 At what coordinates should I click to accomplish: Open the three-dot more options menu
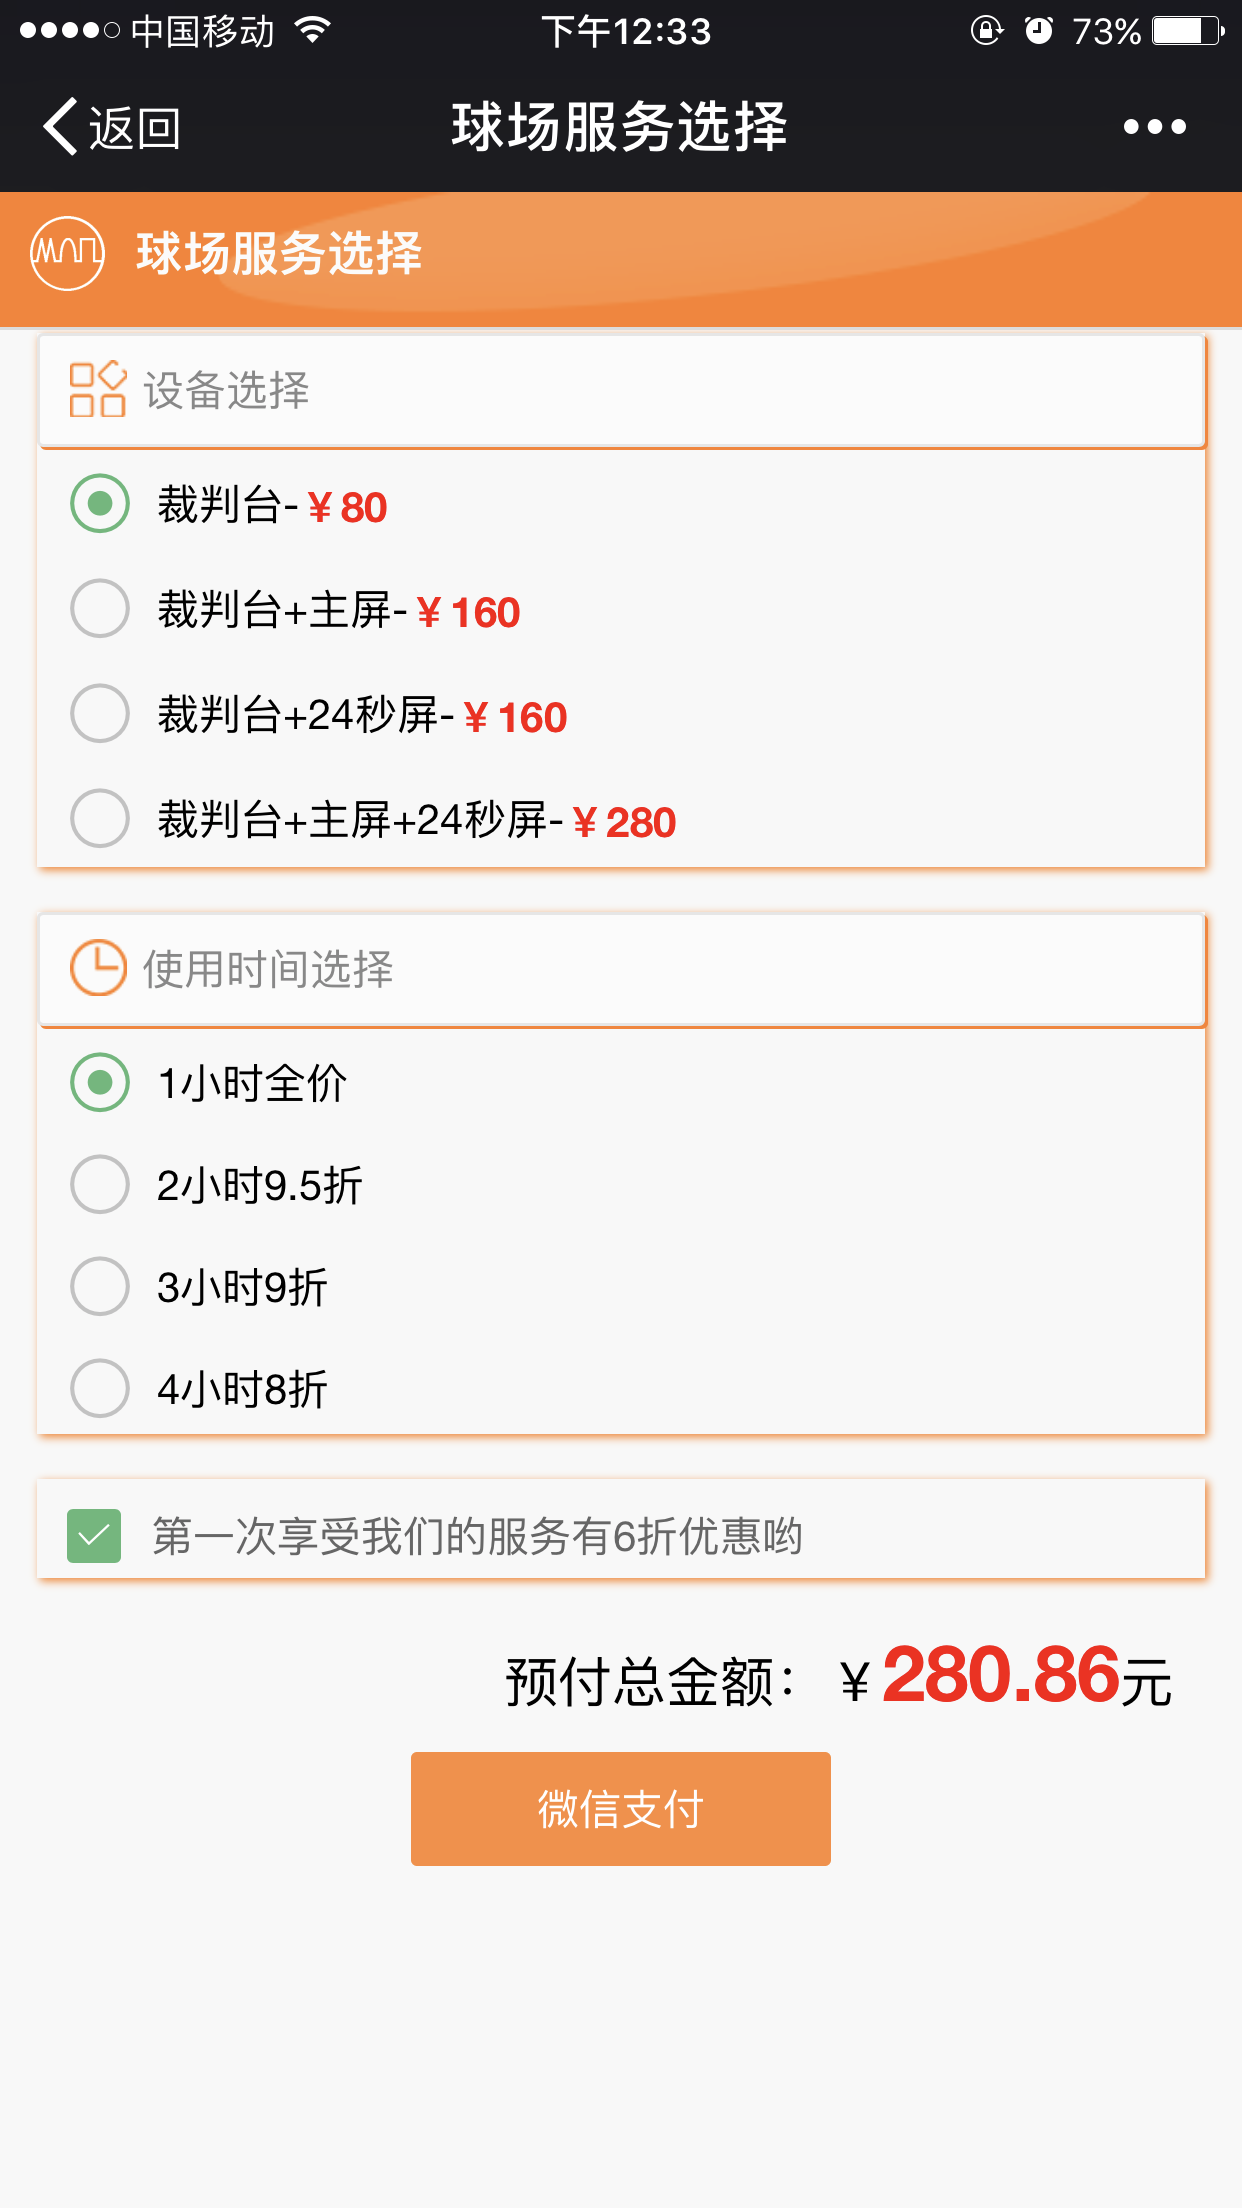click(x=1154, y=127)
